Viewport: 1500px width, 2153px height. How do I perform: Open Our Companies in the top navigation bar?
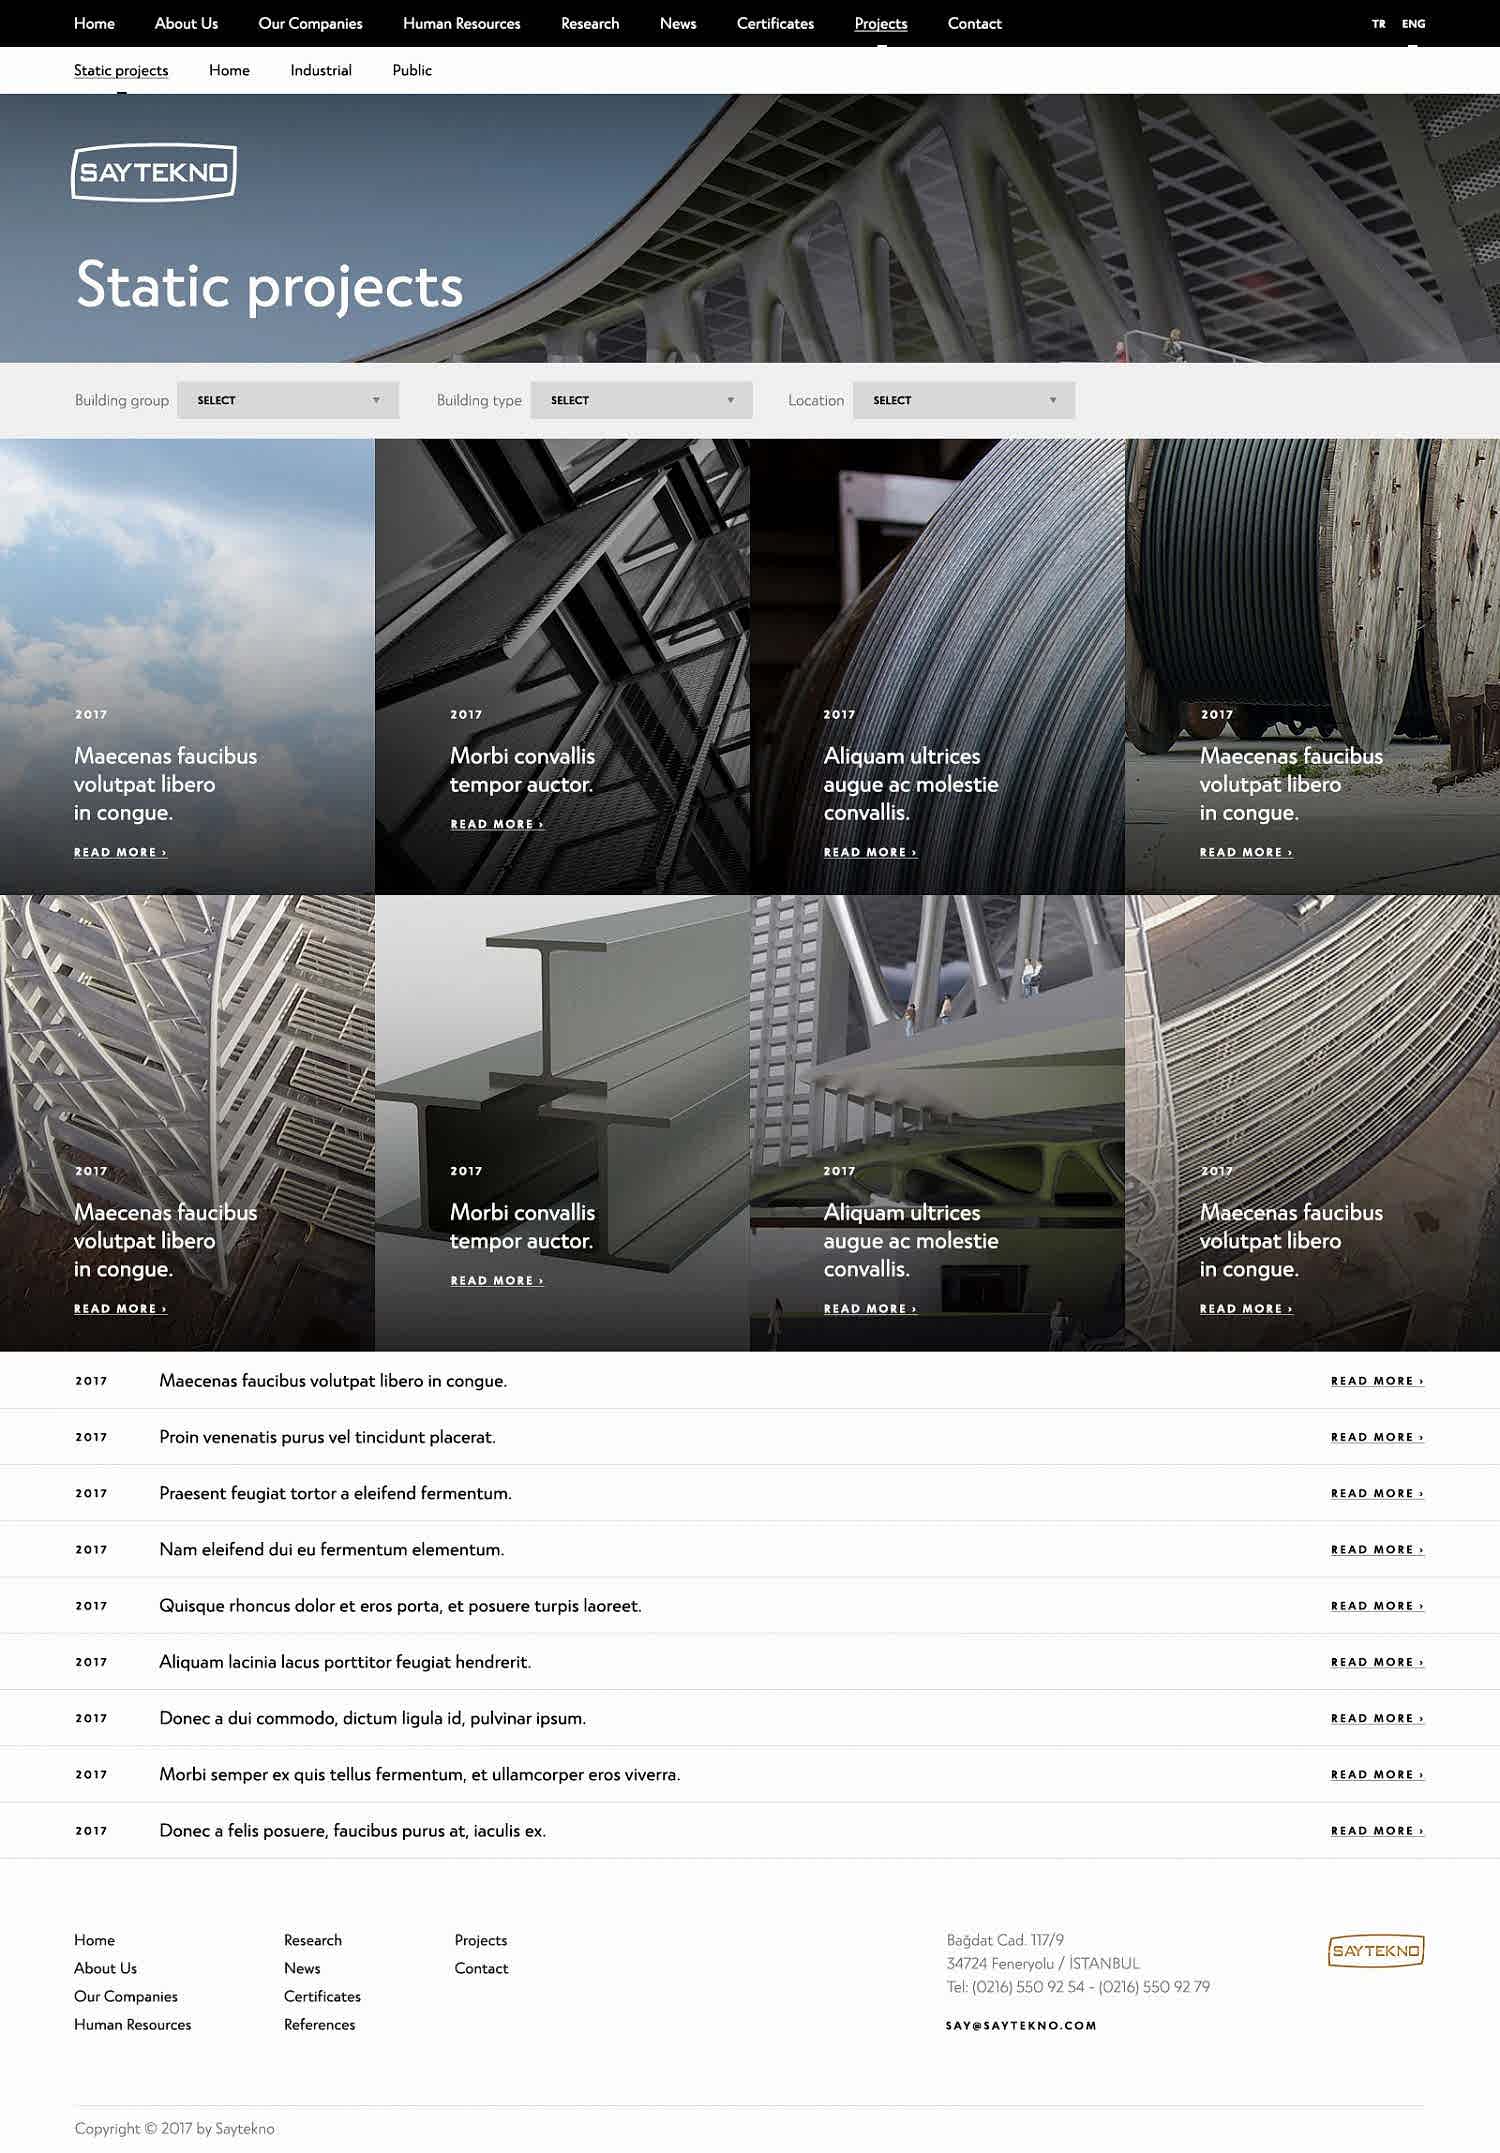310,23
